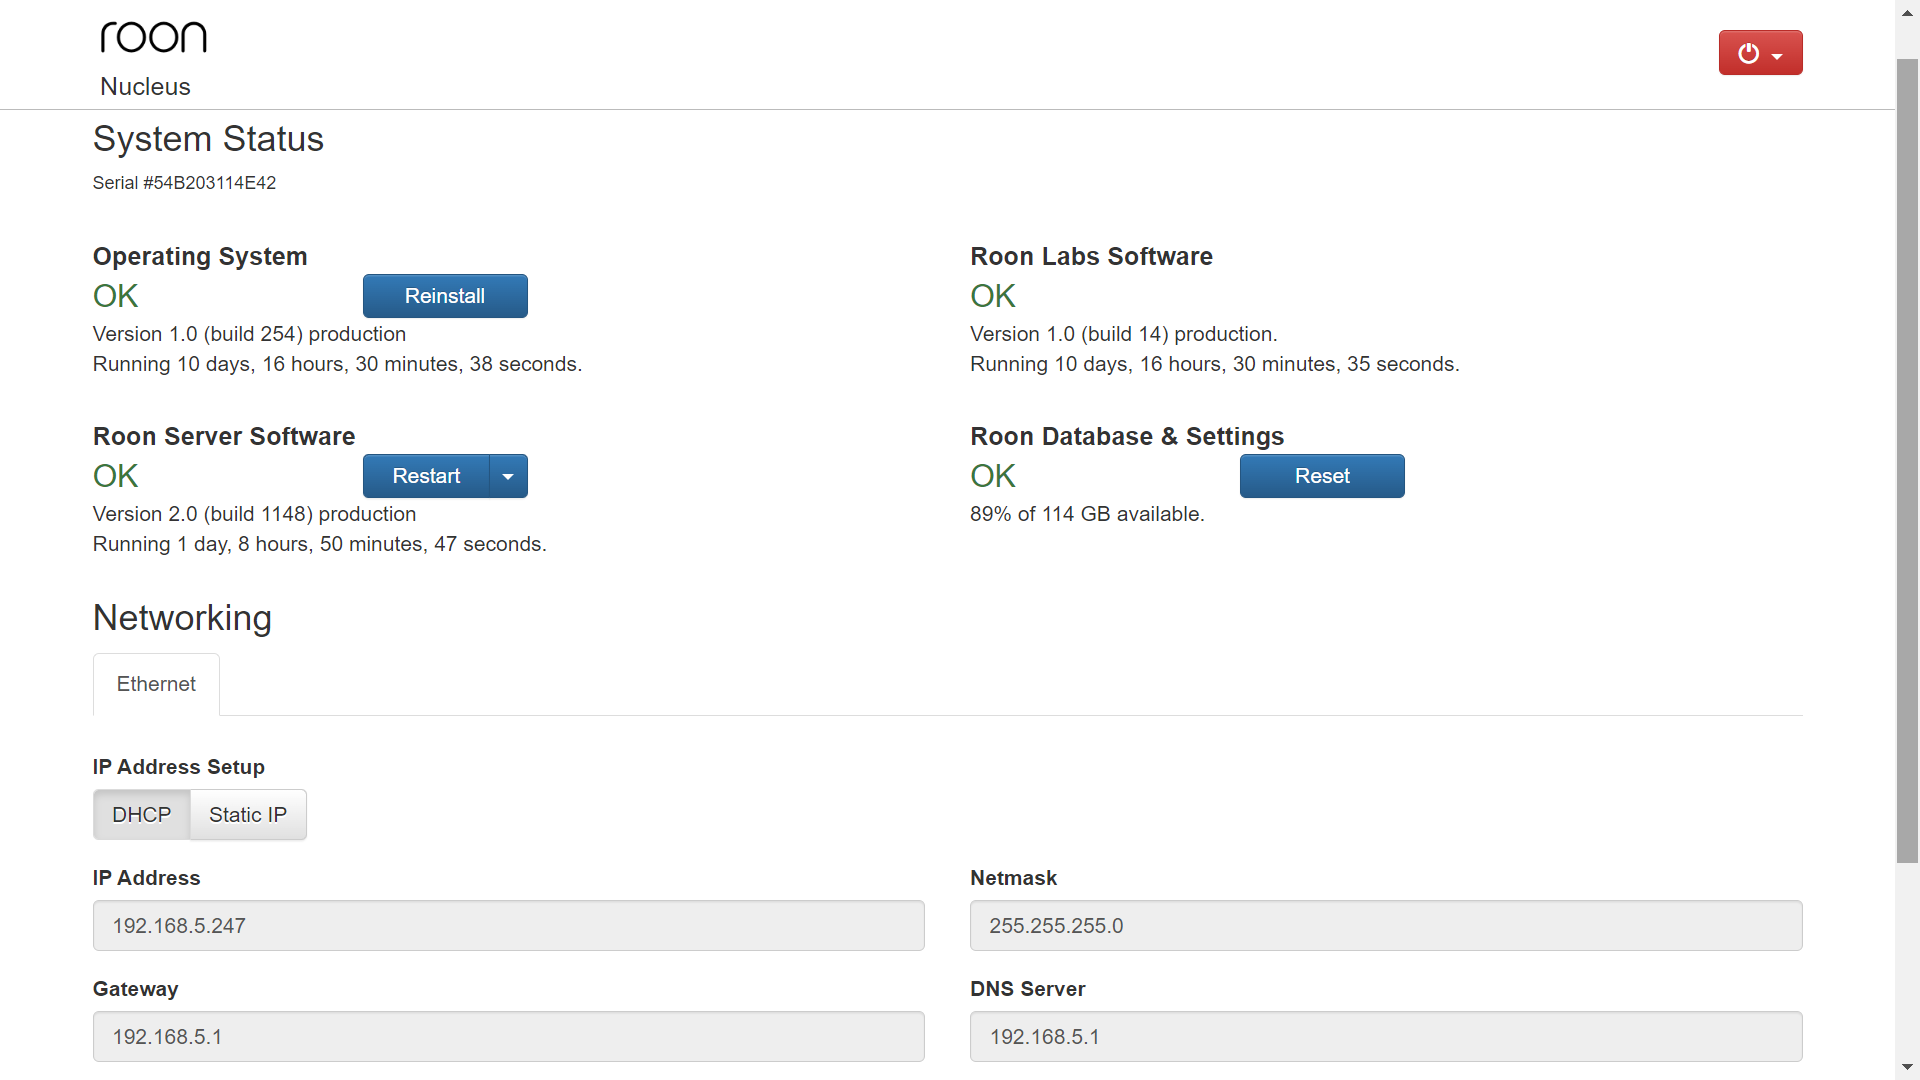Click the page vertical scrollbar thumb
Viewport: 1920px width, 1080px height.
coord(1907,460)
